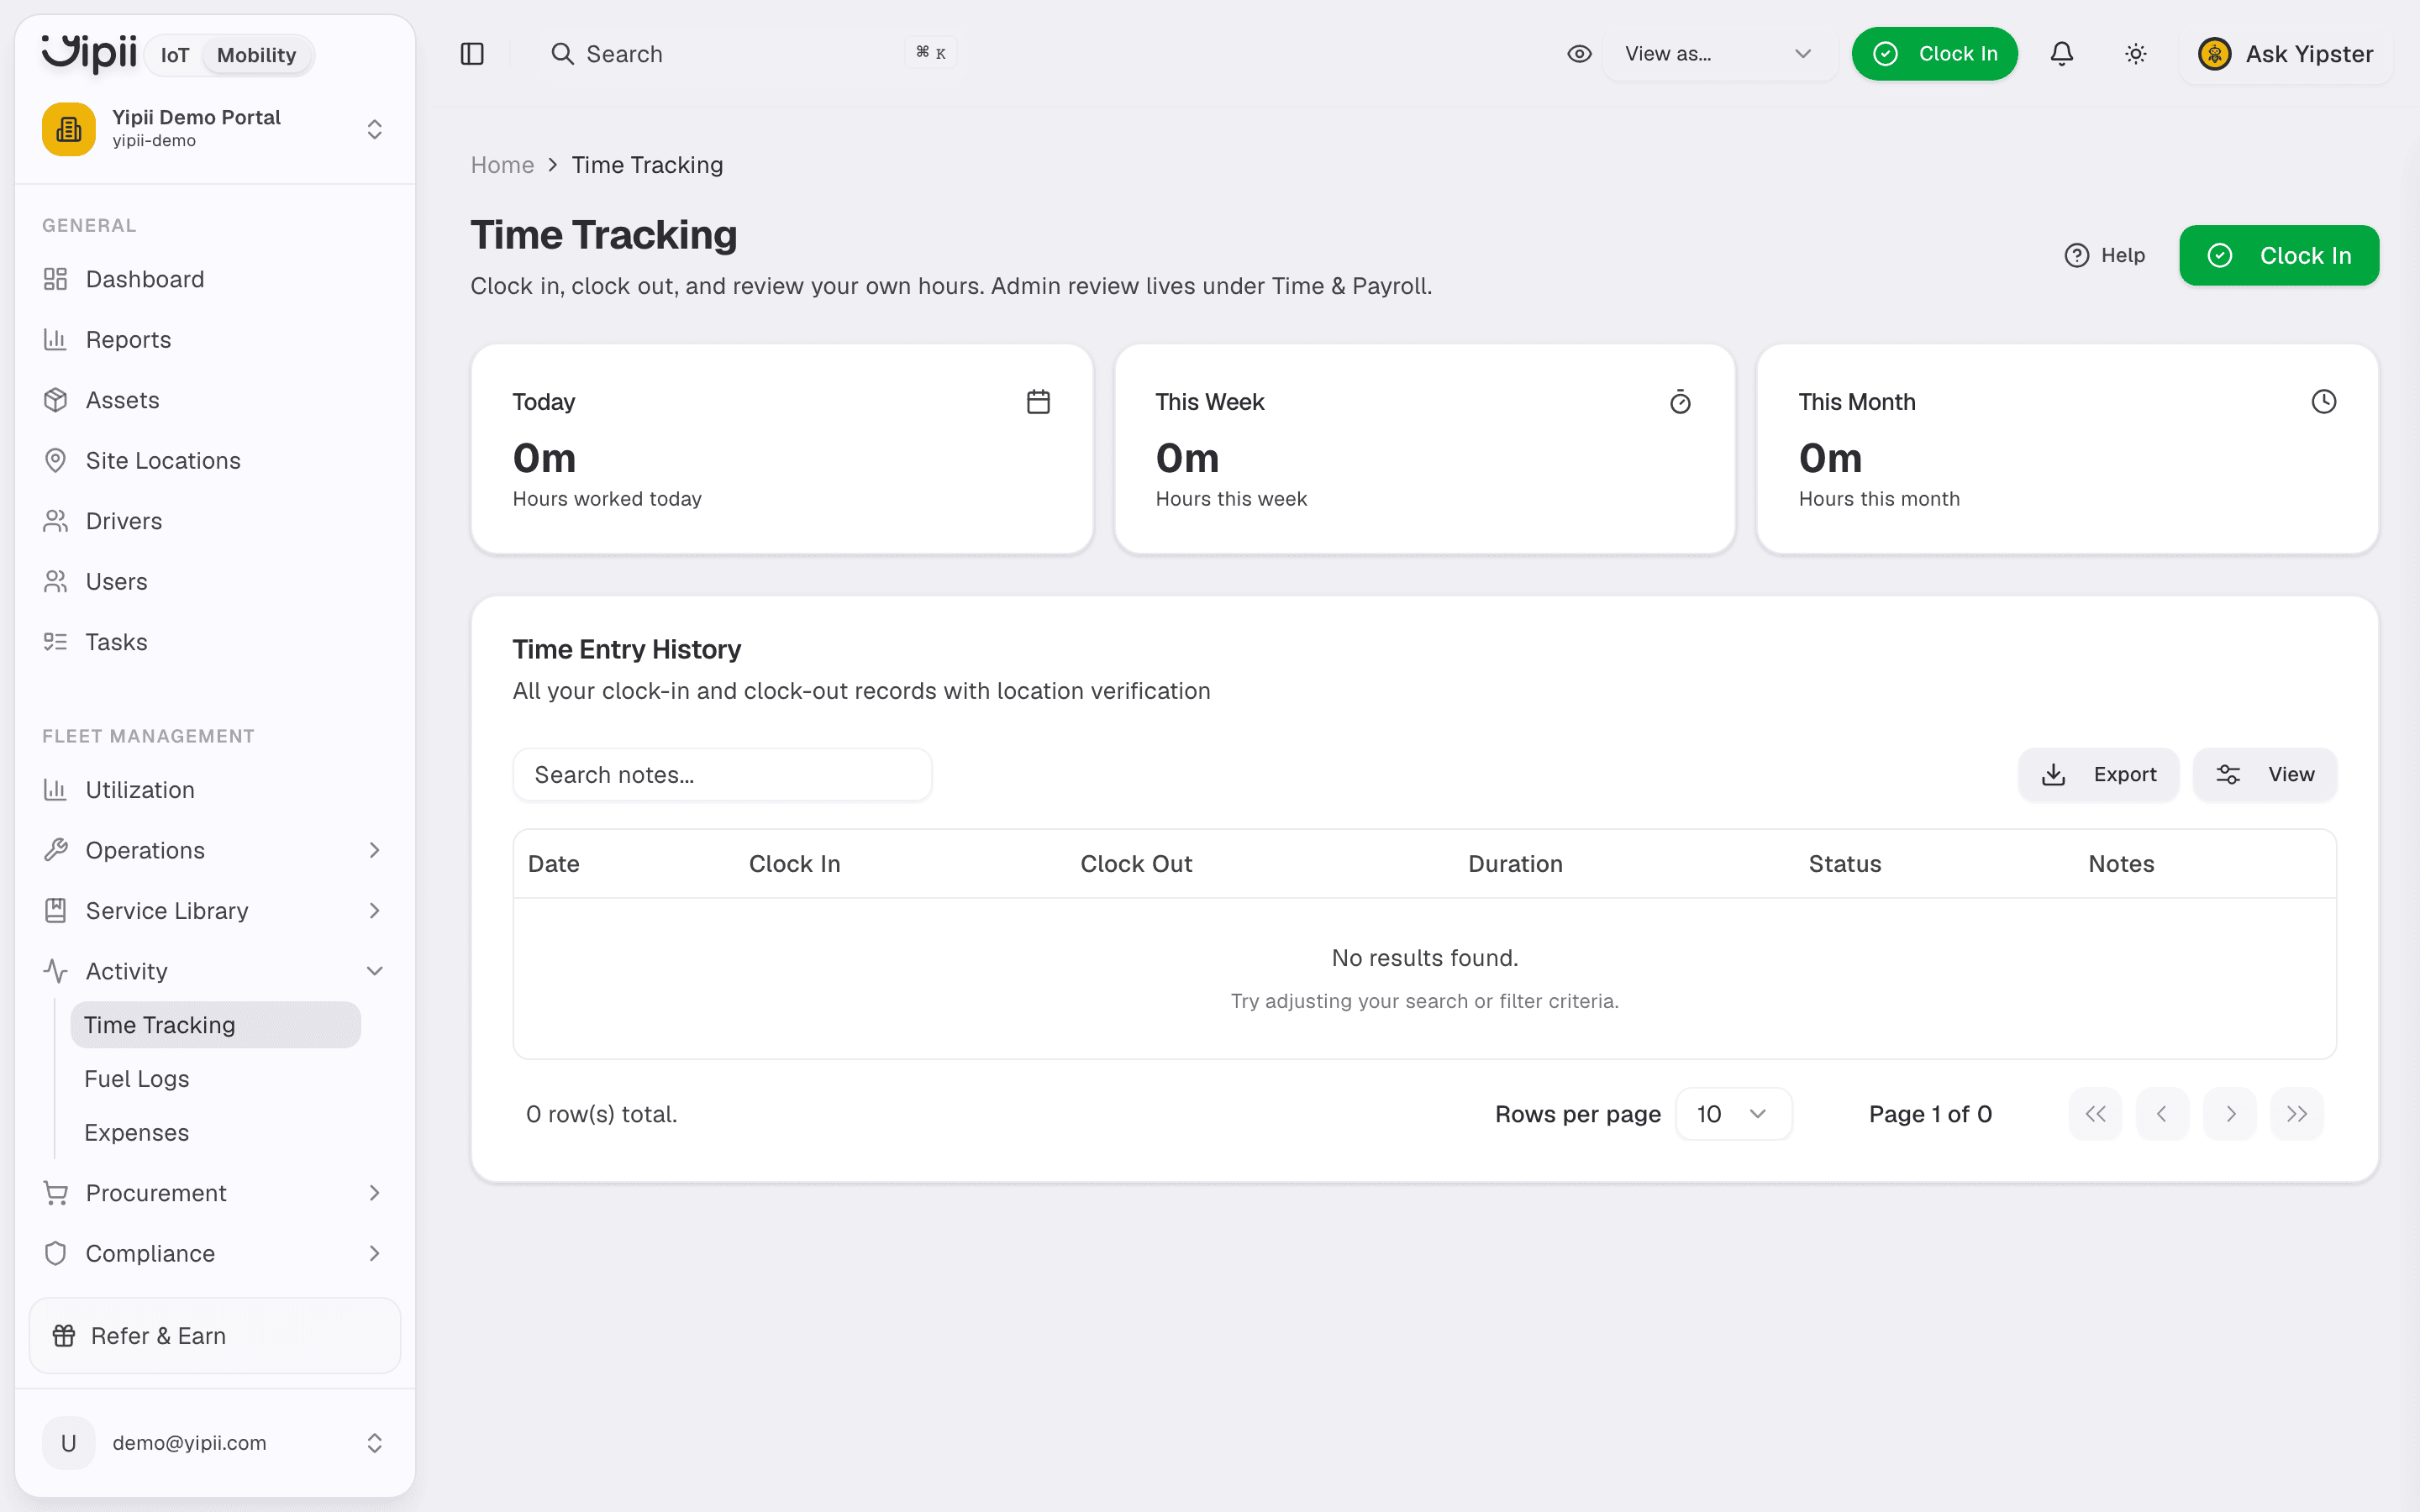
Task: Click the eye icon beside View as
Action: 1579,54
